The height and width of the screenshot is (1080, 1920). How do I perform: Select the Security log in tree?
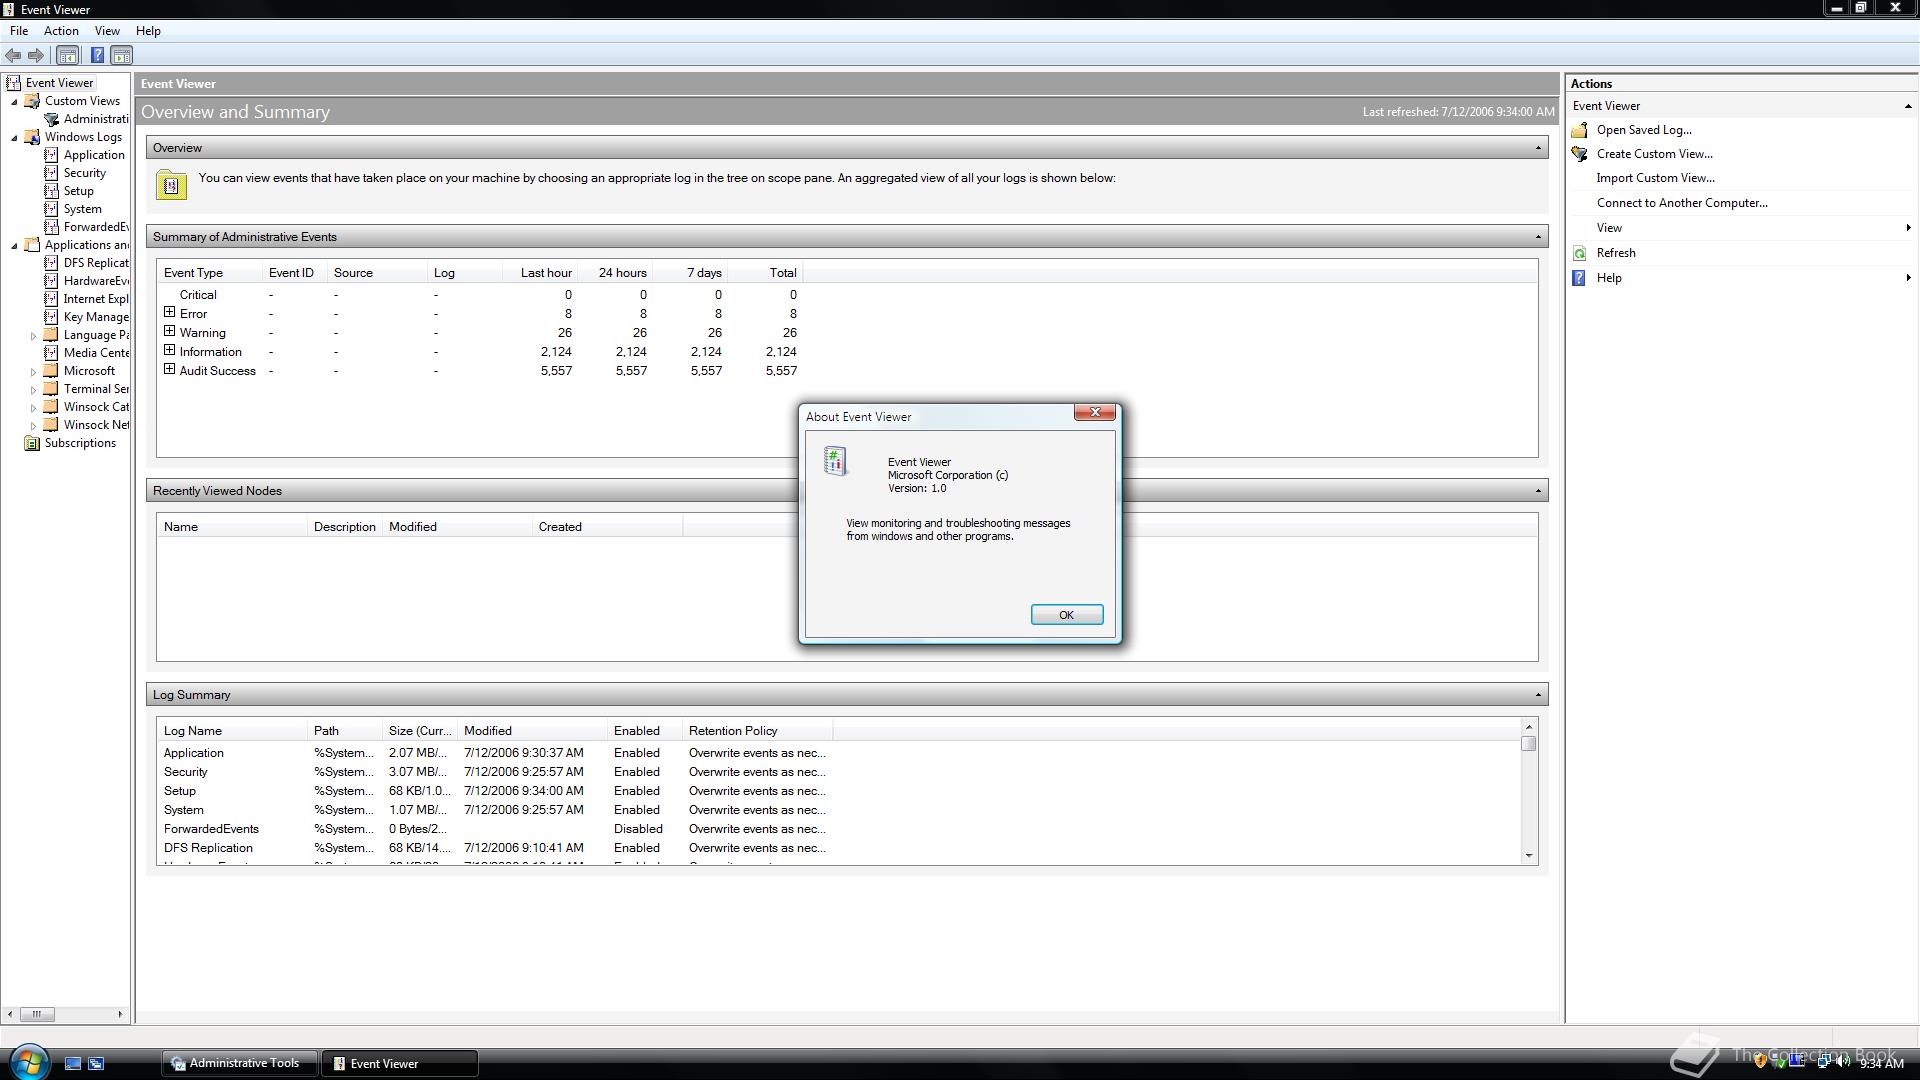(x=84, y=173)
